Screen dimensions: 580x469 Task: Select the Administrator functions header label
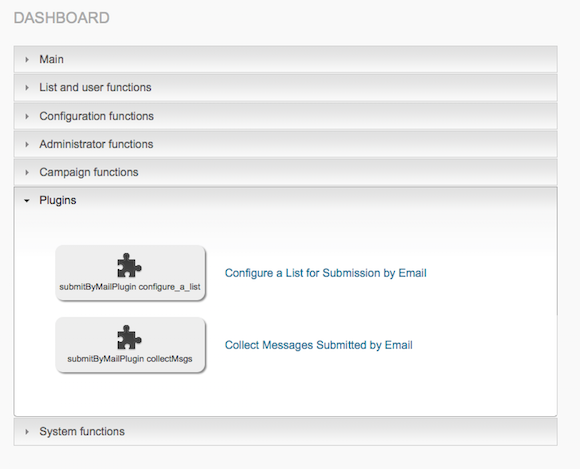[96, 144]
